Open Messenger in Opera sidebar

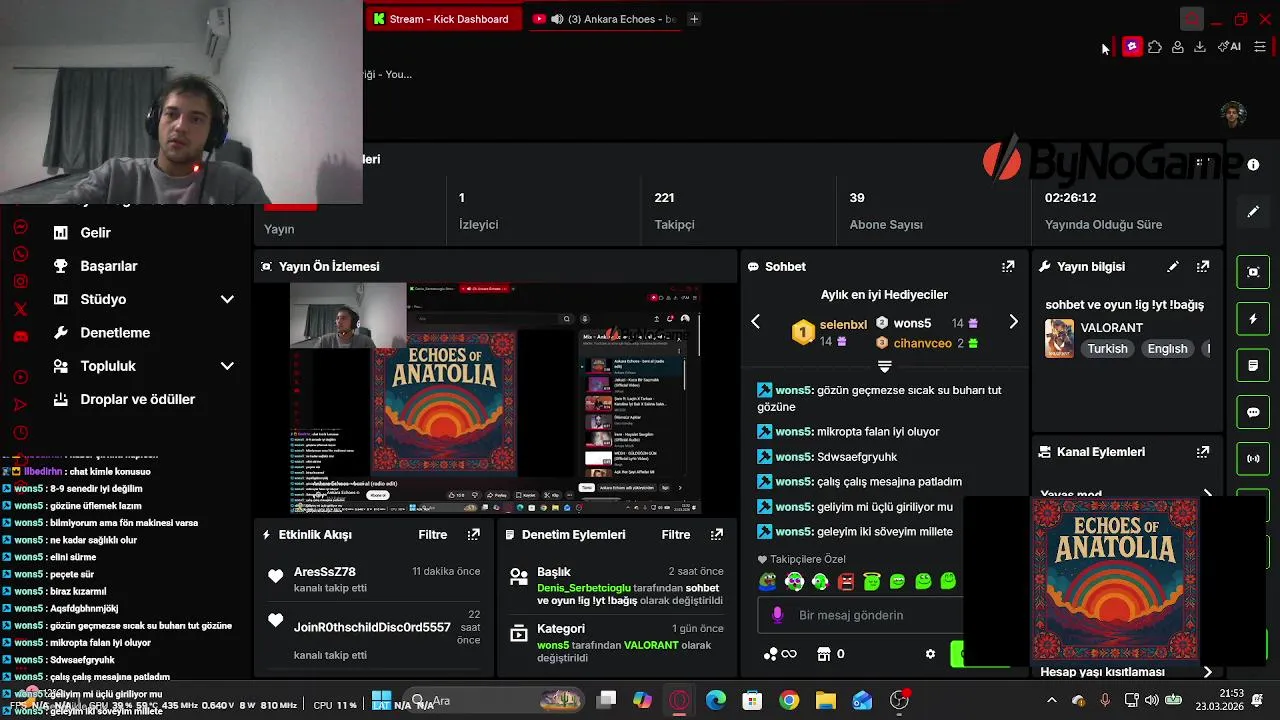(x=20, y=227)
